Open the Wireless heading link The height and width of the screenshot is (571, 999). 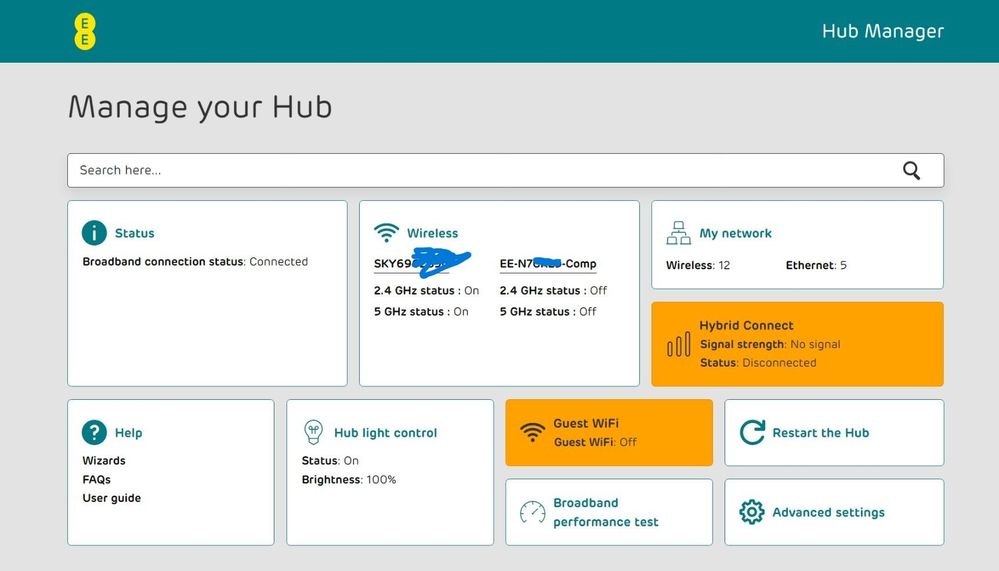pyautogui.click(x=433, y=233)
